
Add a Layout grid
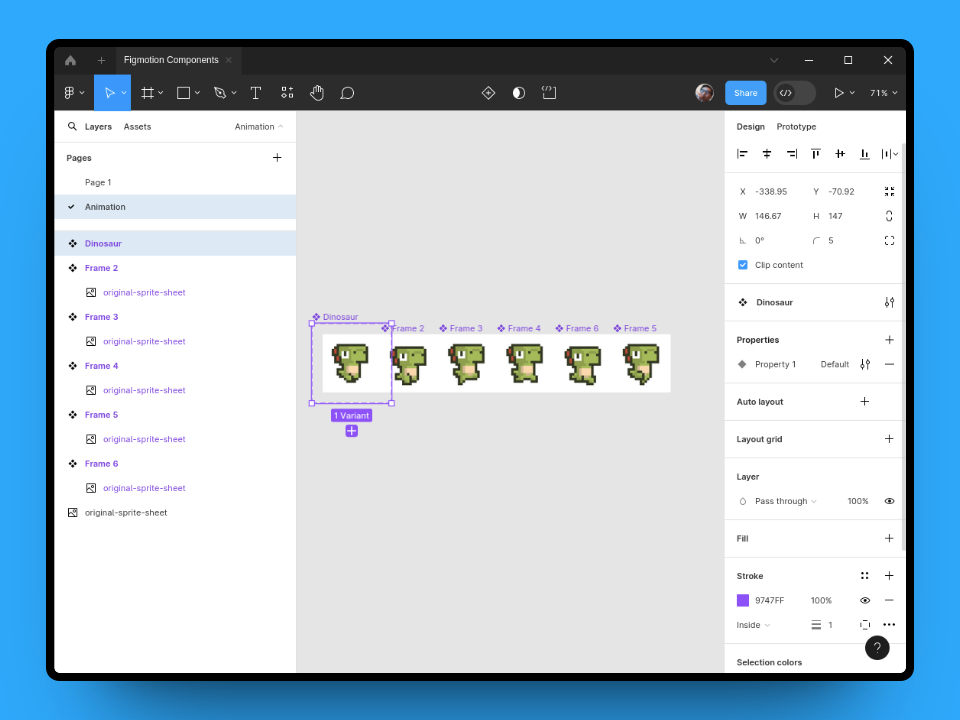(x=889, y=438)
